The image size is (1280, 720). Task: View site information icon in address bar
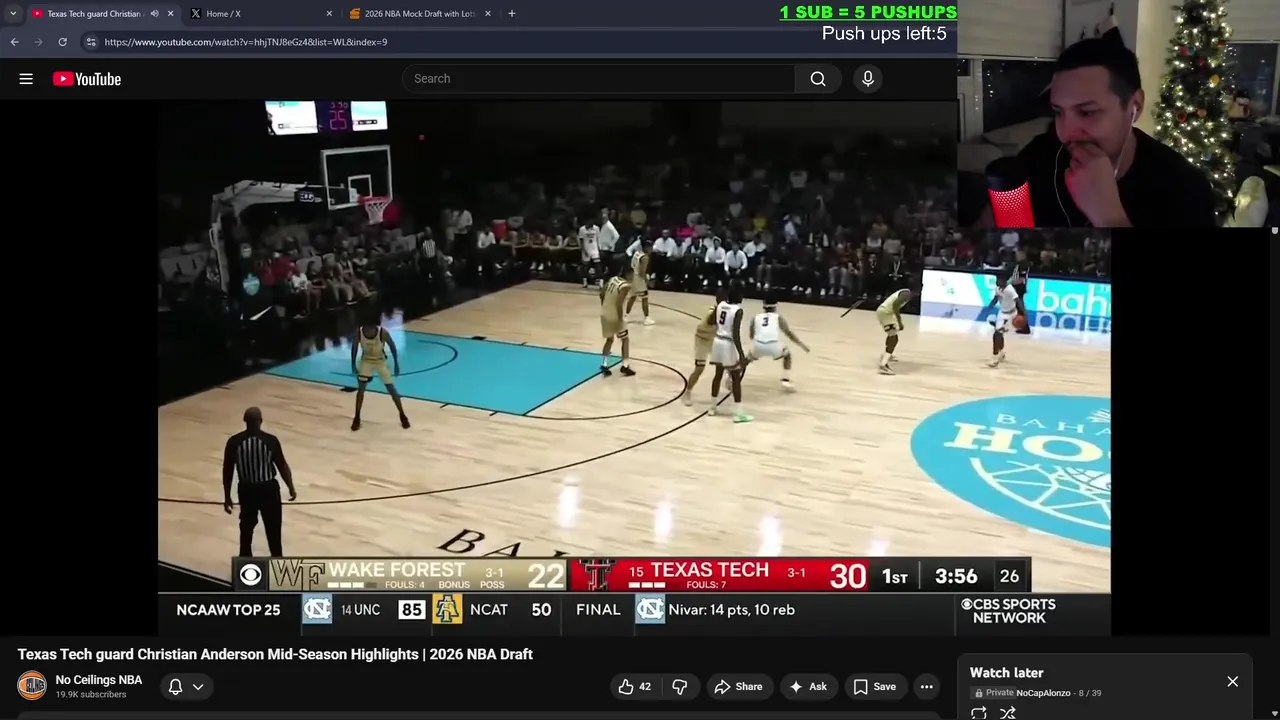[91, 42]
